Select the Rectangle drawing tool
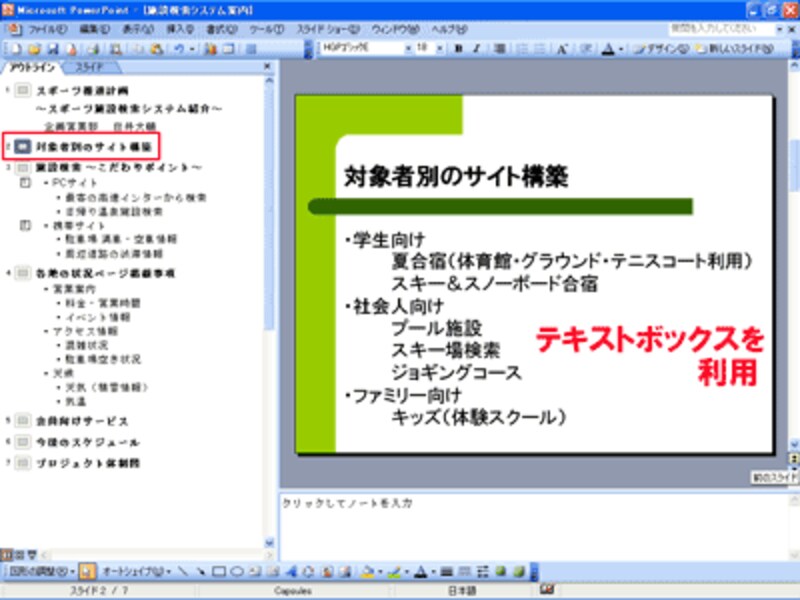The width and height of the screenshot is (800, 600). (x=219, y=571)
